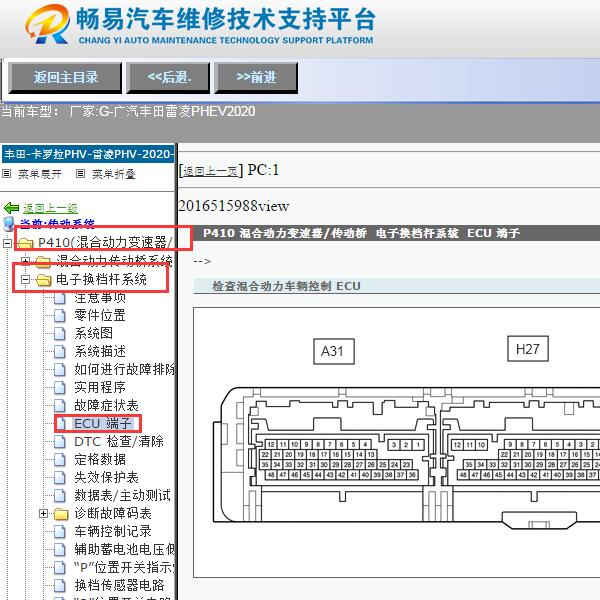Click the 菜单展开 list icon
Screen dimensions: 600x600
click(7, 174)
